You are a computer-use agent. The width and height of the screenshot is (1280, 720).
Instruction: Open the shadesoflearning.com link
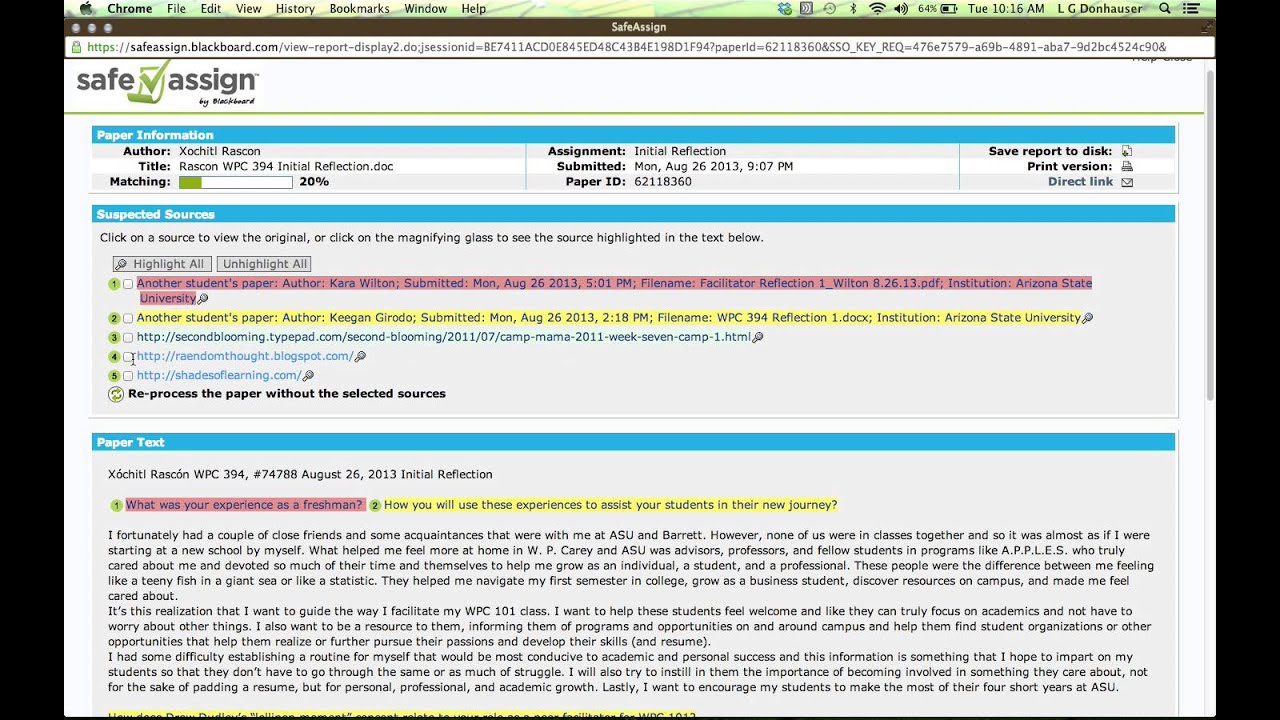click(219, 376)
